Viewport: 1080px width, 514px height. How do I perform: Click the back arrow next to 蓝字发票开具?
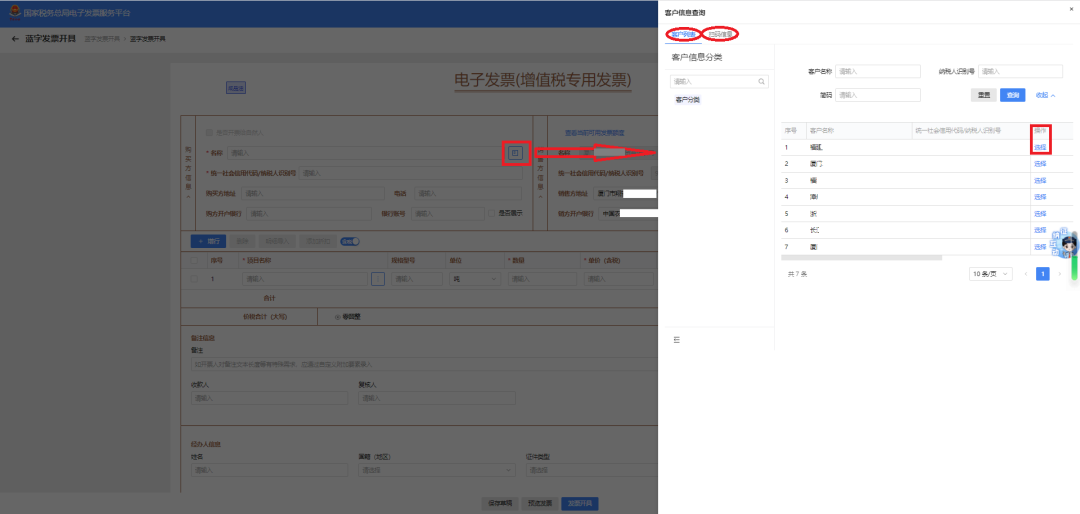15,39
